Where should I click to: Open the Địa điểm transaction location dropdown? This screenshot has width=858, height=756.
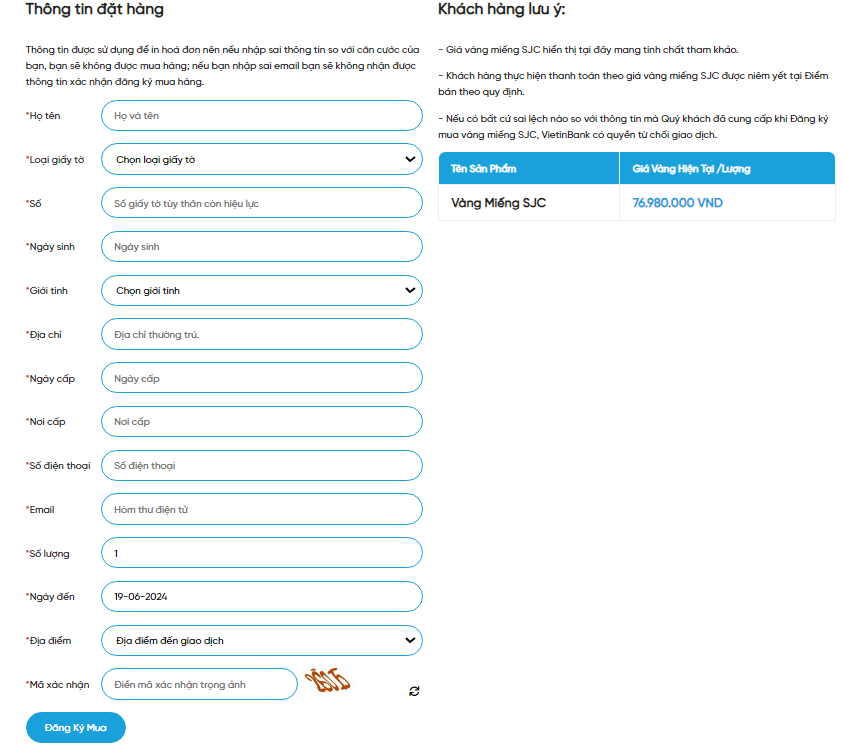pyautogui.click(x=262, y=640)
